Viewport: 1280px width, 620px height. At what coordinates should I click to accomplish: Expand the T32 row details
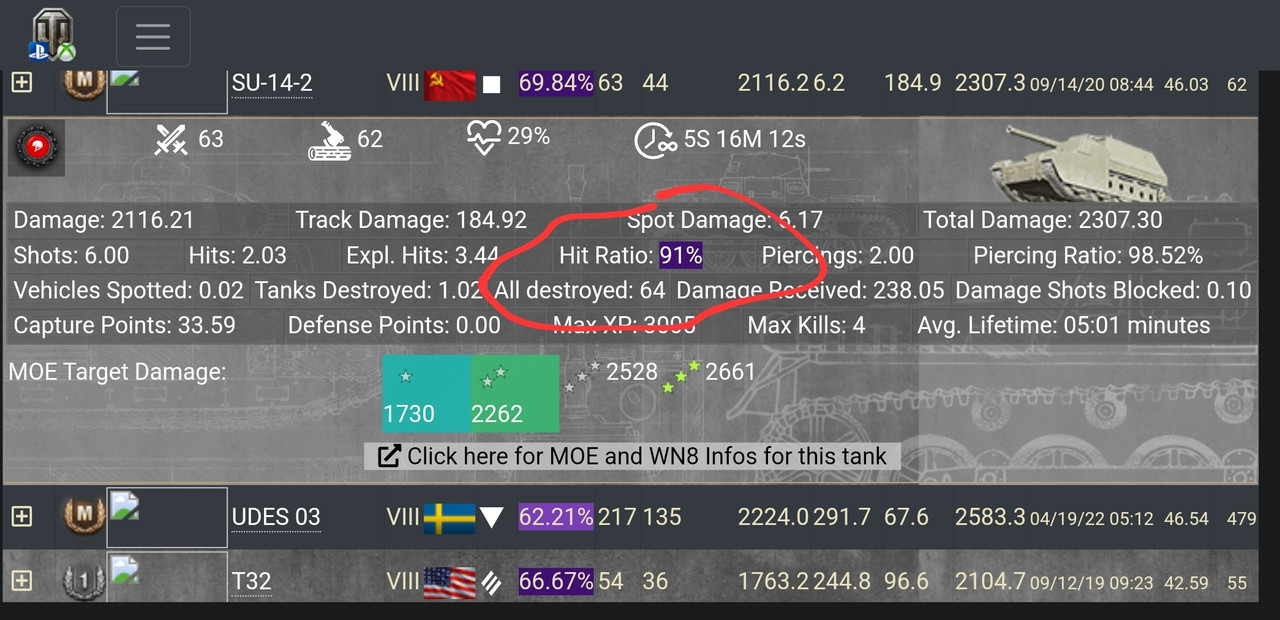point(21,580)
